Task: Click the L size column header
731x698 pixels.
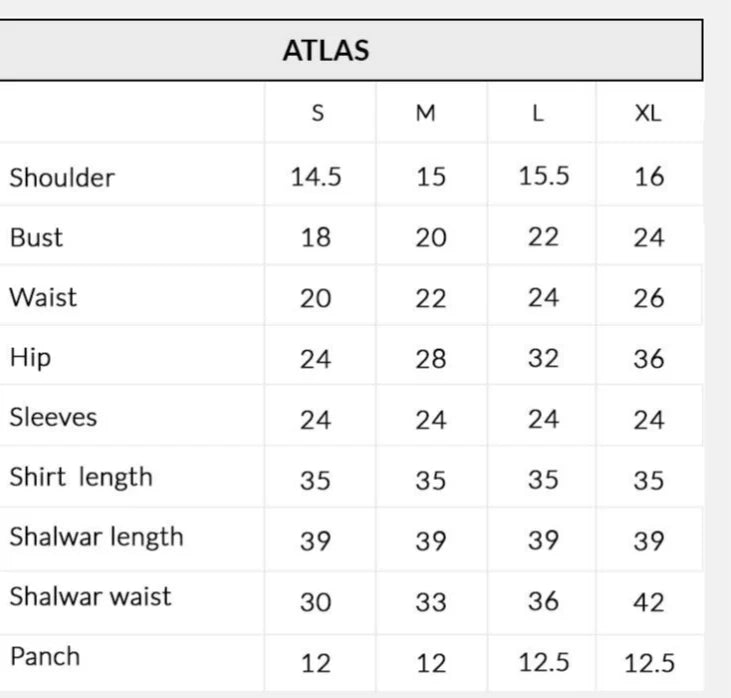Action: [538, 113]
